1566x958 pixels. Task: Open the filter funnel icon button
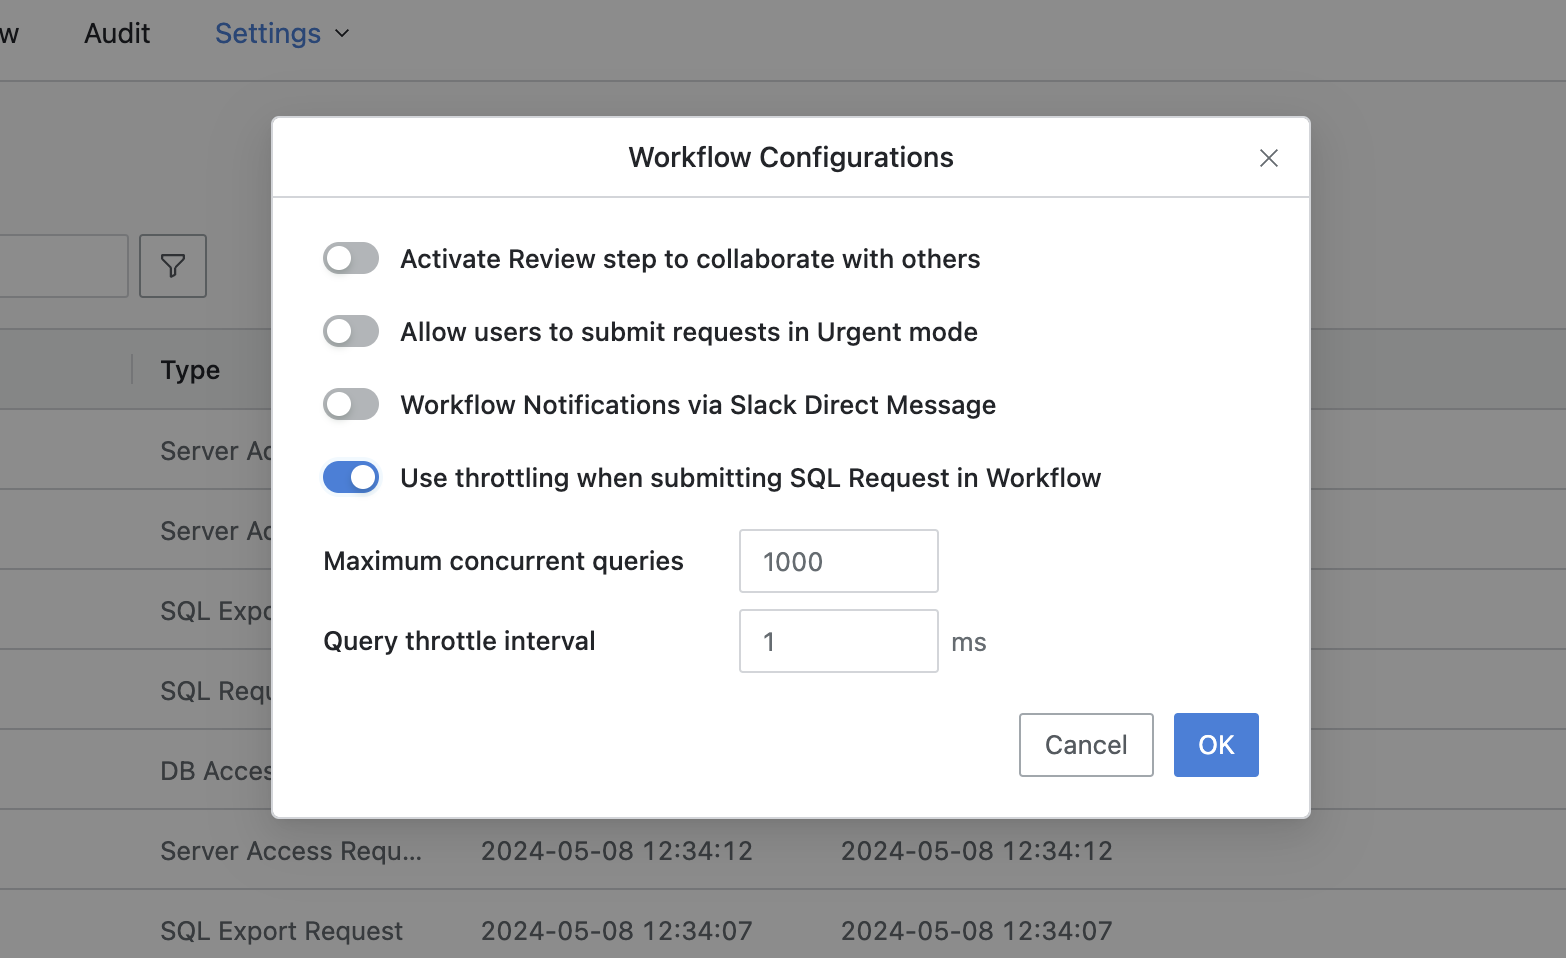tap(173, 266)
